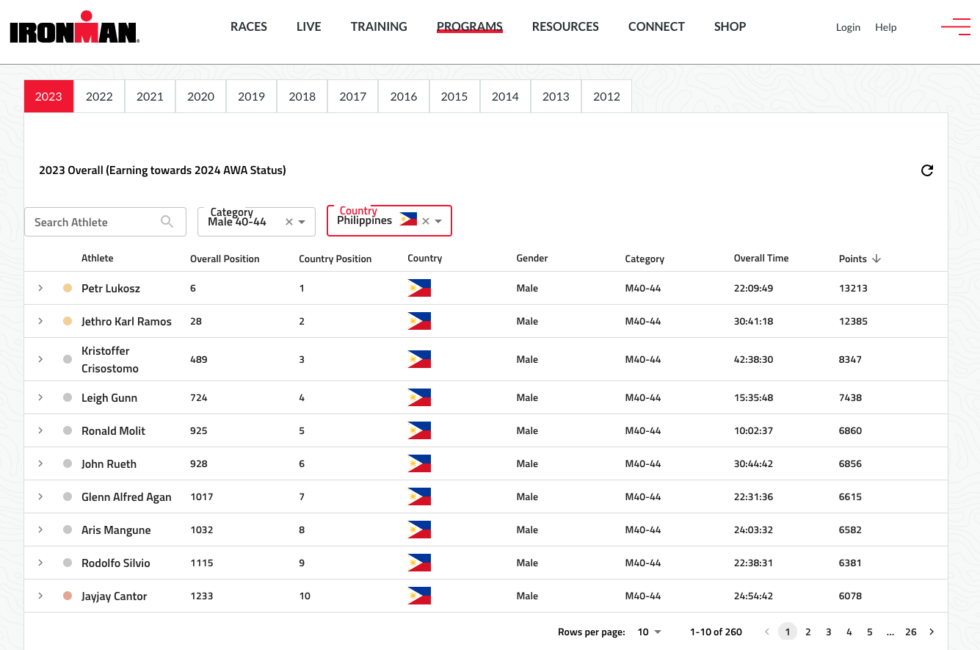Expand Leigh Gunn's row
Screen dimensions: 980x650
[x=41, y=398]
